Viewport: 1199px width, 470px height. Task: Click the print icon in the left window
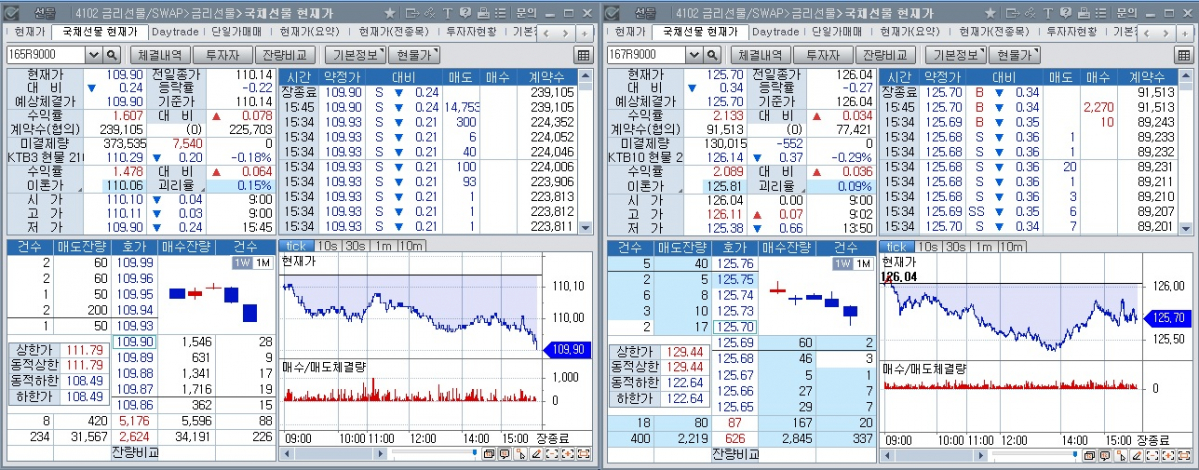click(x=483, y=13)
